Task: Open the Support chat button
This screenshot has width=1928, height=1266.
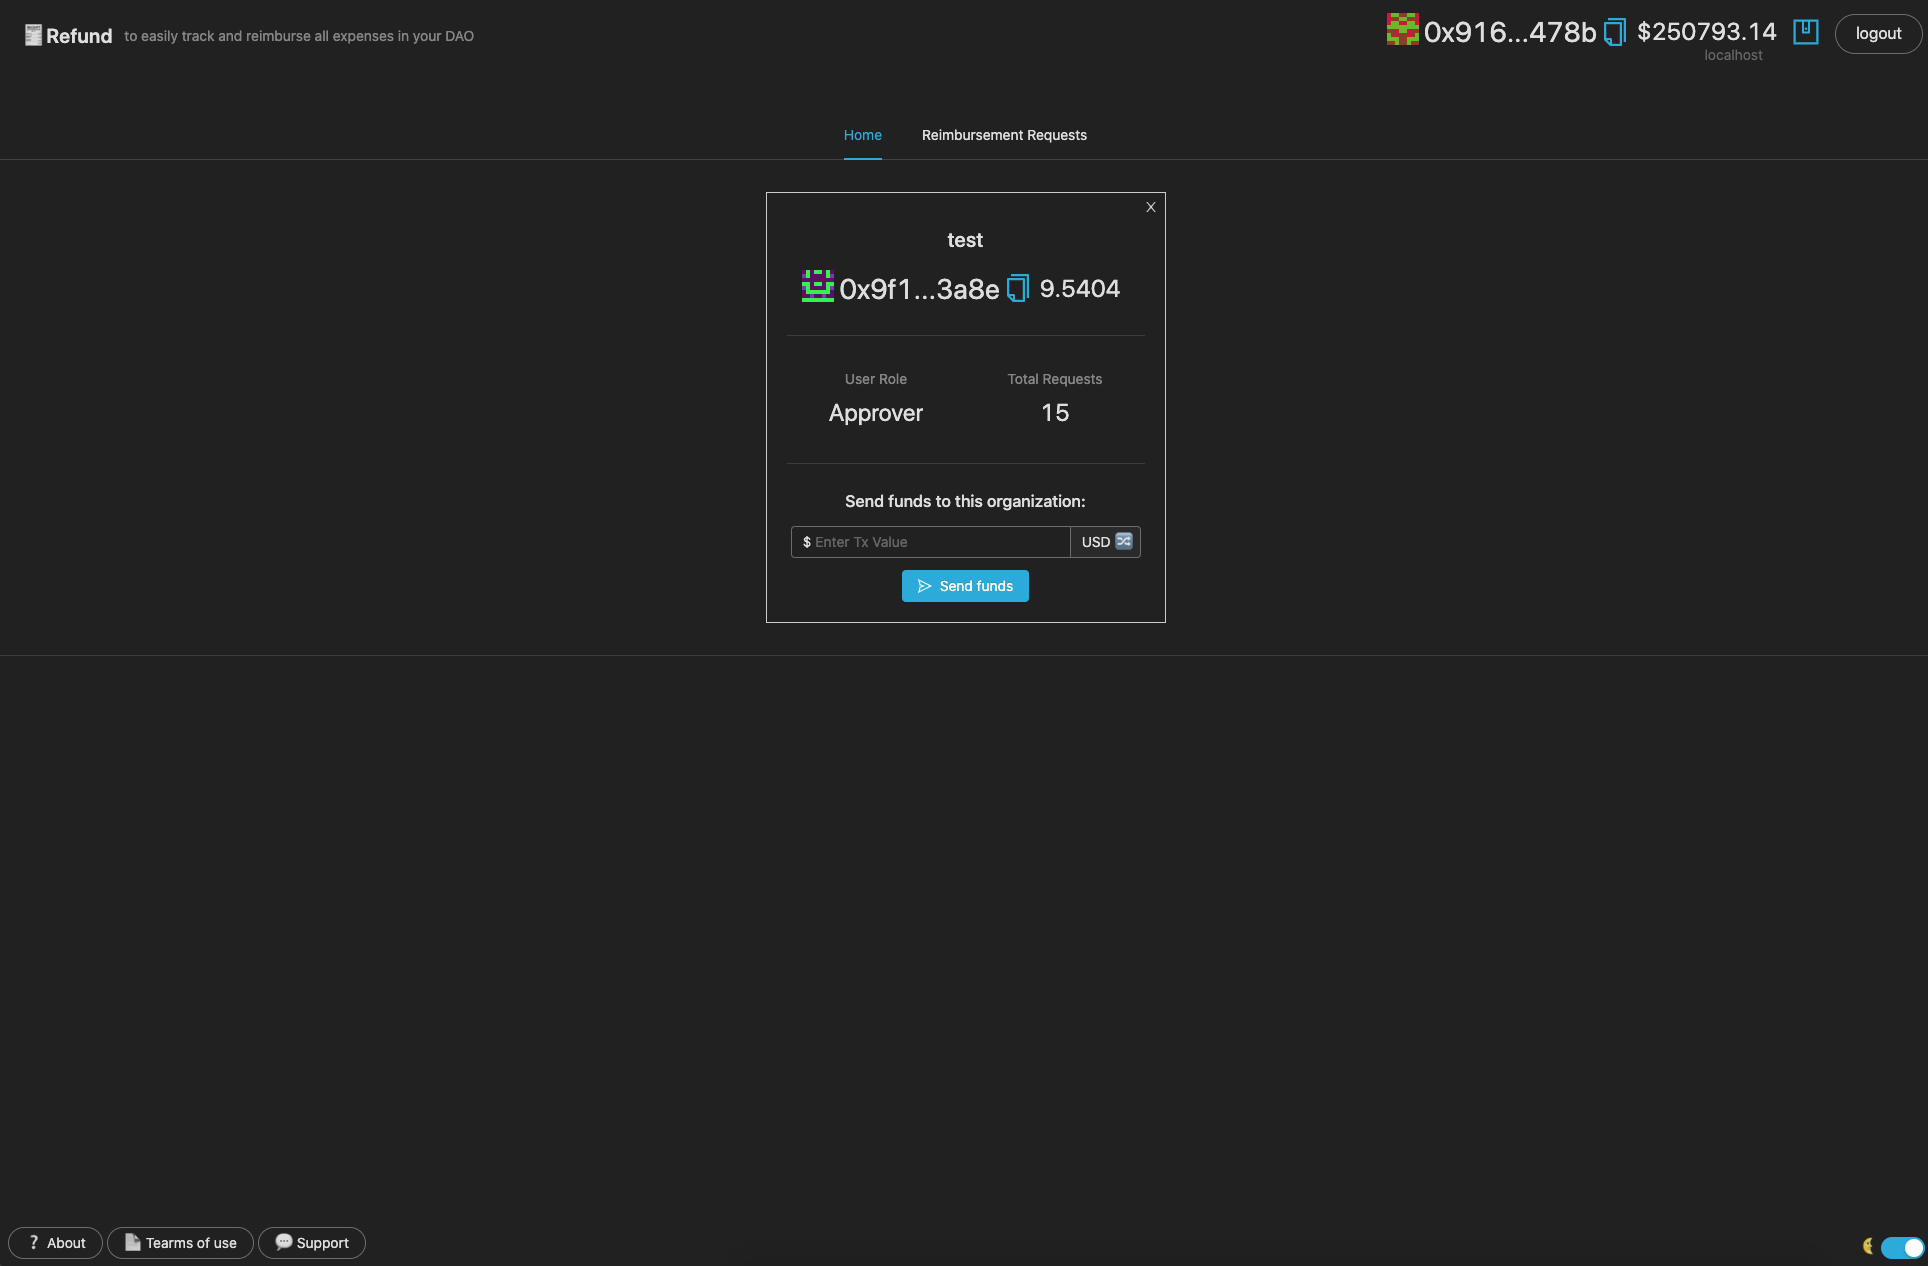Action: (x=312, y=1243)
